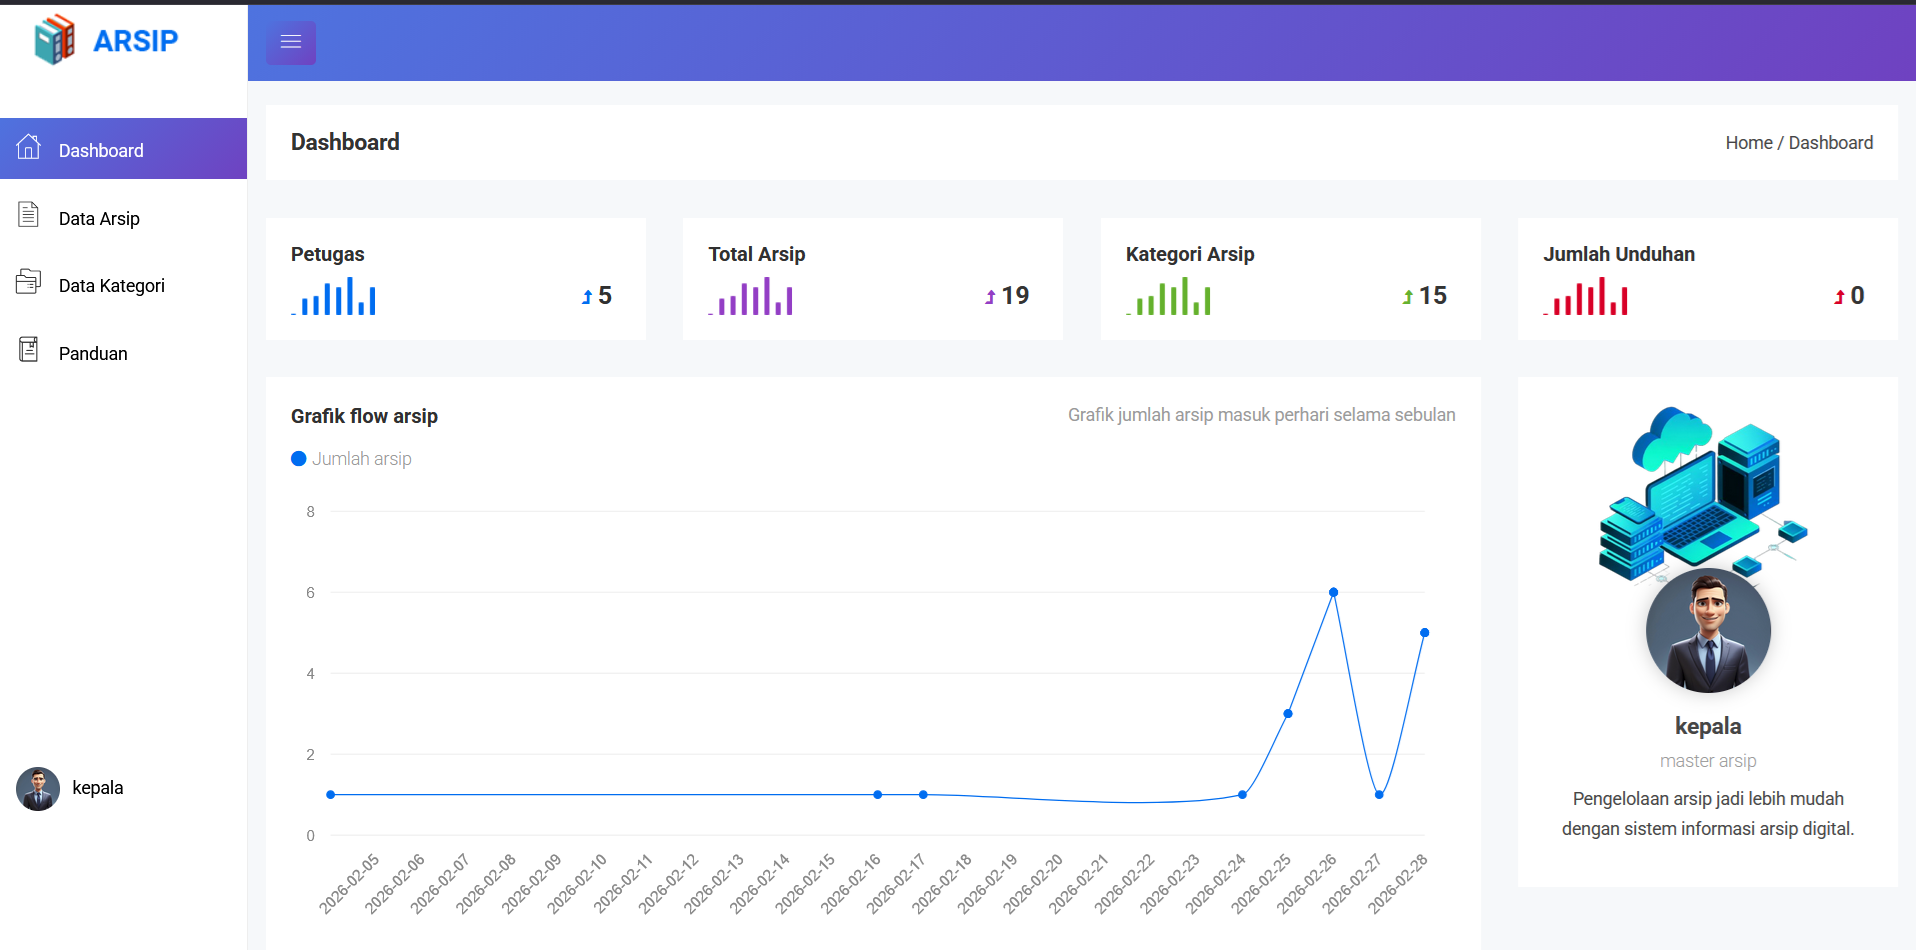Click the Petugas card title

[x=328, y=254]
